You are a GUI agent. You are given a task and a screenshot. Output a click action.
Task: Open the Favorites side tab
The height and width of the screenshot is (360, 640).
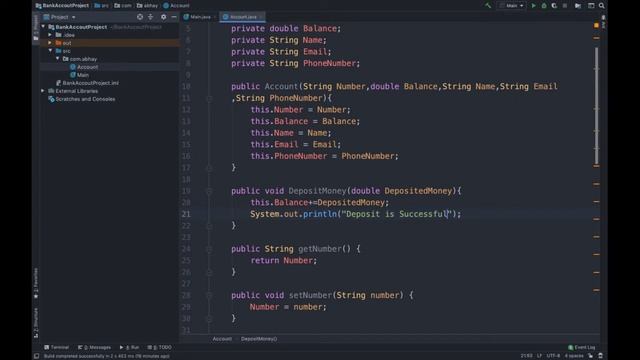coord(36,283)
